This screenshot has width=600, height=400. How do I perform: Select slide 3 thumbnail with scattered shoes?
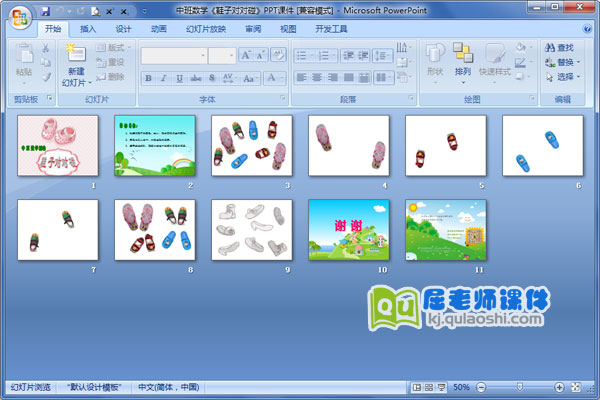pos(252,146)
